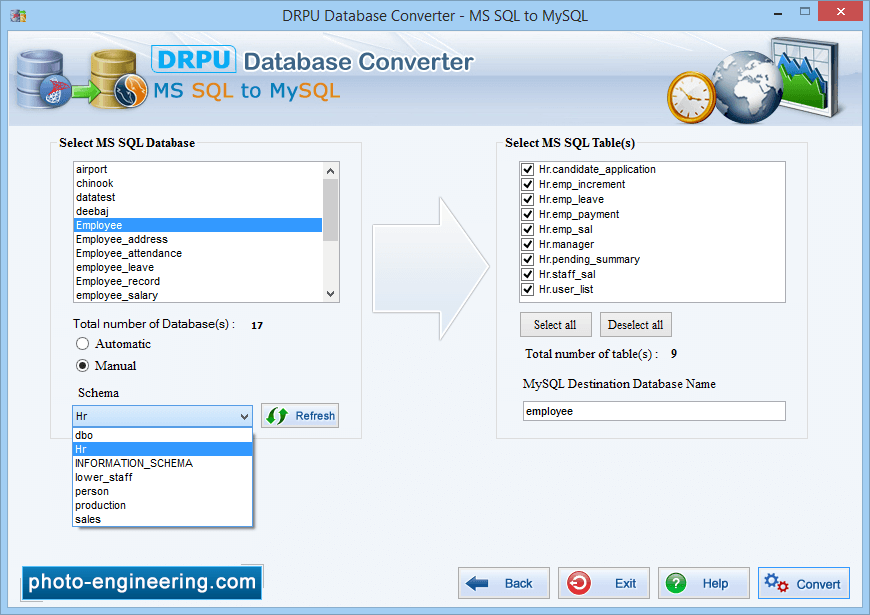
Task: Toggle Hr.pending_summary checkbox
Action: (528, 259)
